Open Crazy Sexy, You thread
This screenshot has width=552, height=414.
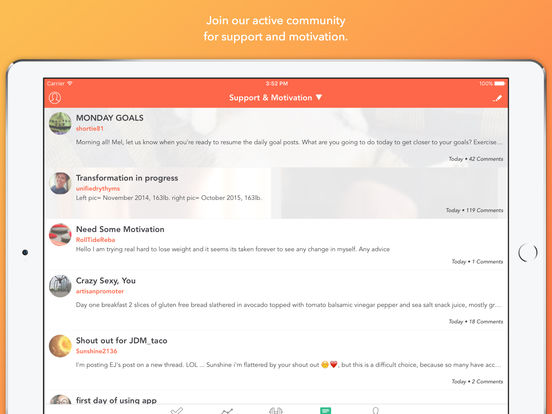click(106, 281)
